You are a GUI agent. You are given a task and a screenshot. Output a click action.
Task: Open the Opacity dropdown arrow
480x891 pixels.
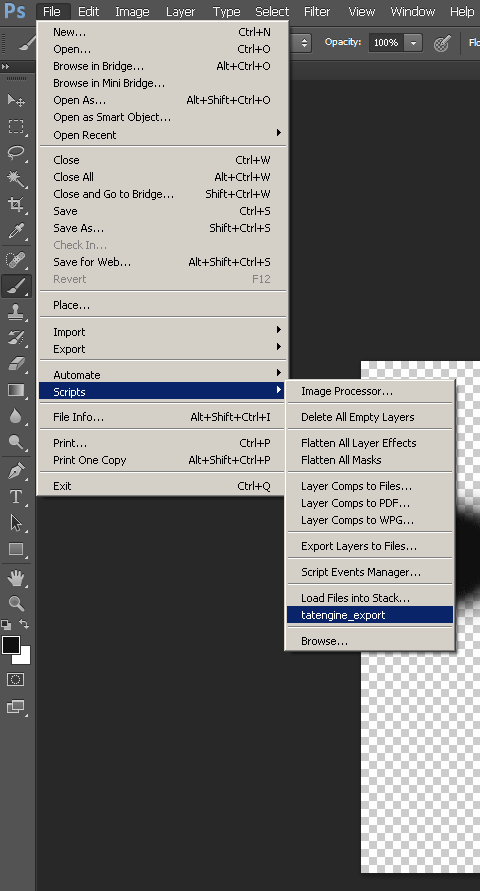(414, 43)
